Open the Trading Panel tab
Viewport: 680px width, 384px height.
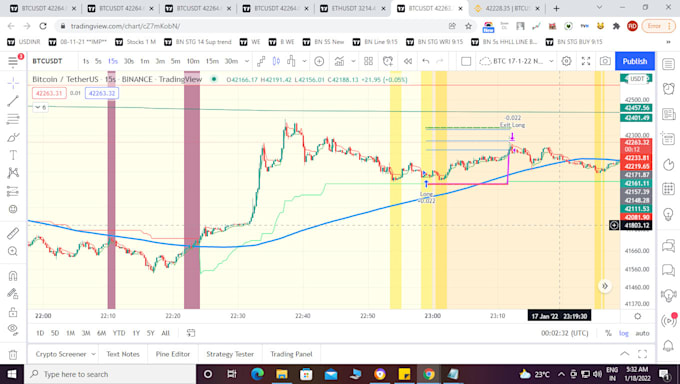[291, 354]
